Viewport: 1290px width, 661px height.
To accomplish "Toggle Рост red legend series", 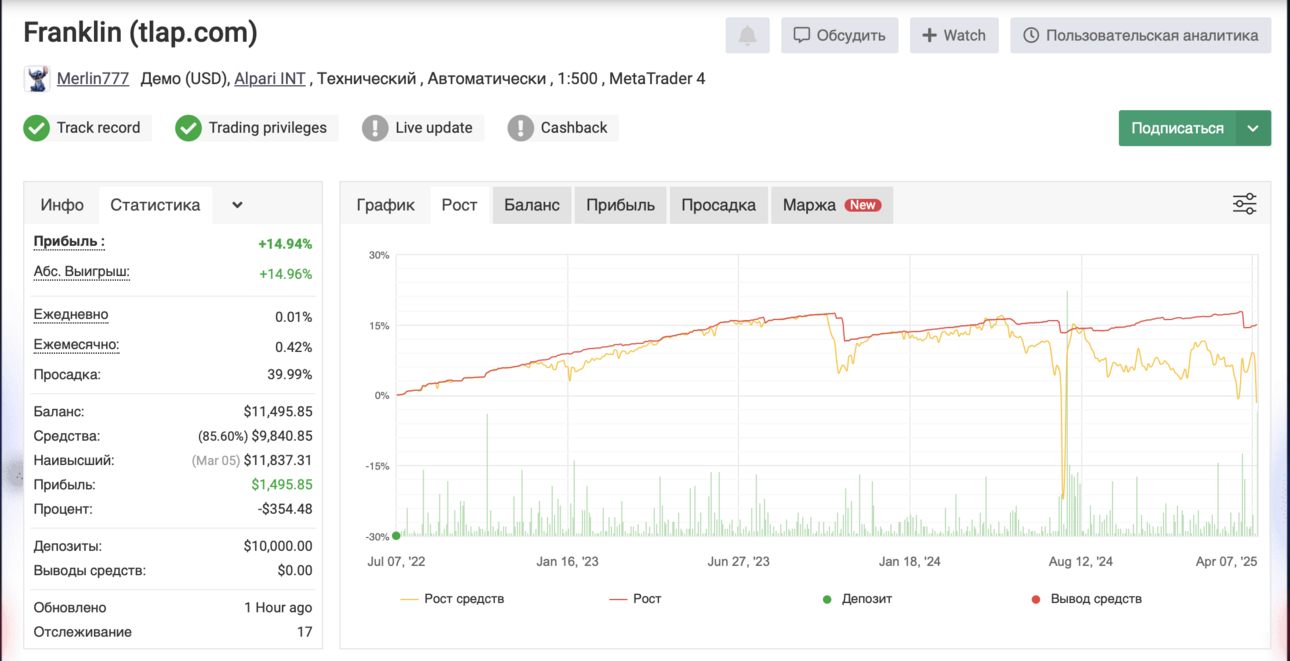I will tap(636, 599).
